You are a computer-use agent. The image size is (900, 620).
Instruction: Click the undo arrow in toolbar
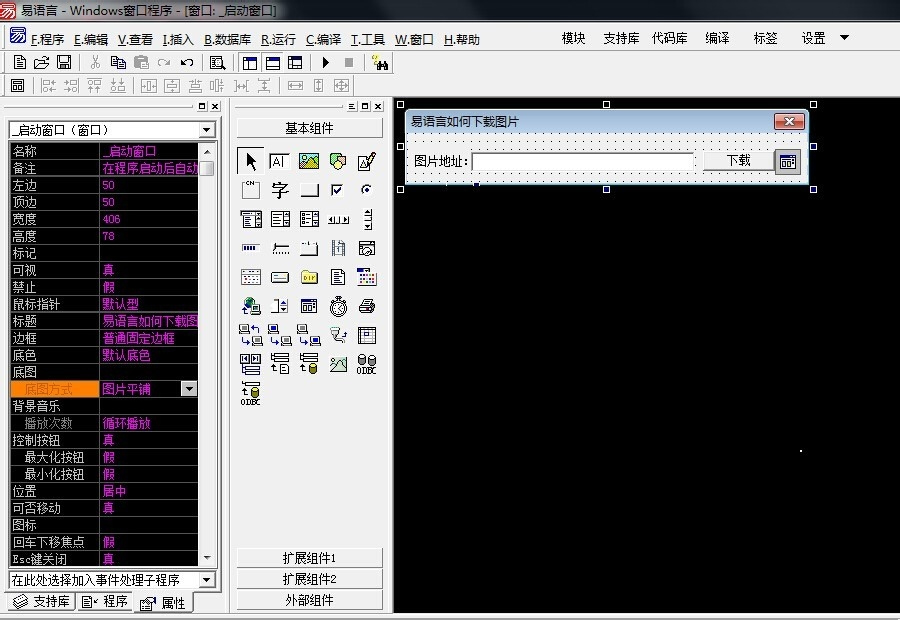click(187, 62)
